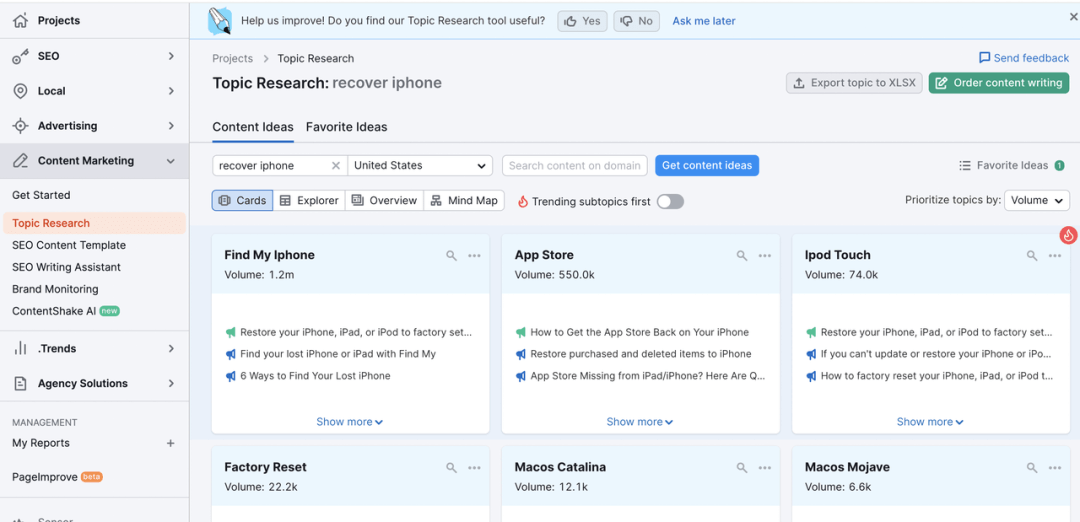Click the thumbs-down No feedback button

coord(636,21)
